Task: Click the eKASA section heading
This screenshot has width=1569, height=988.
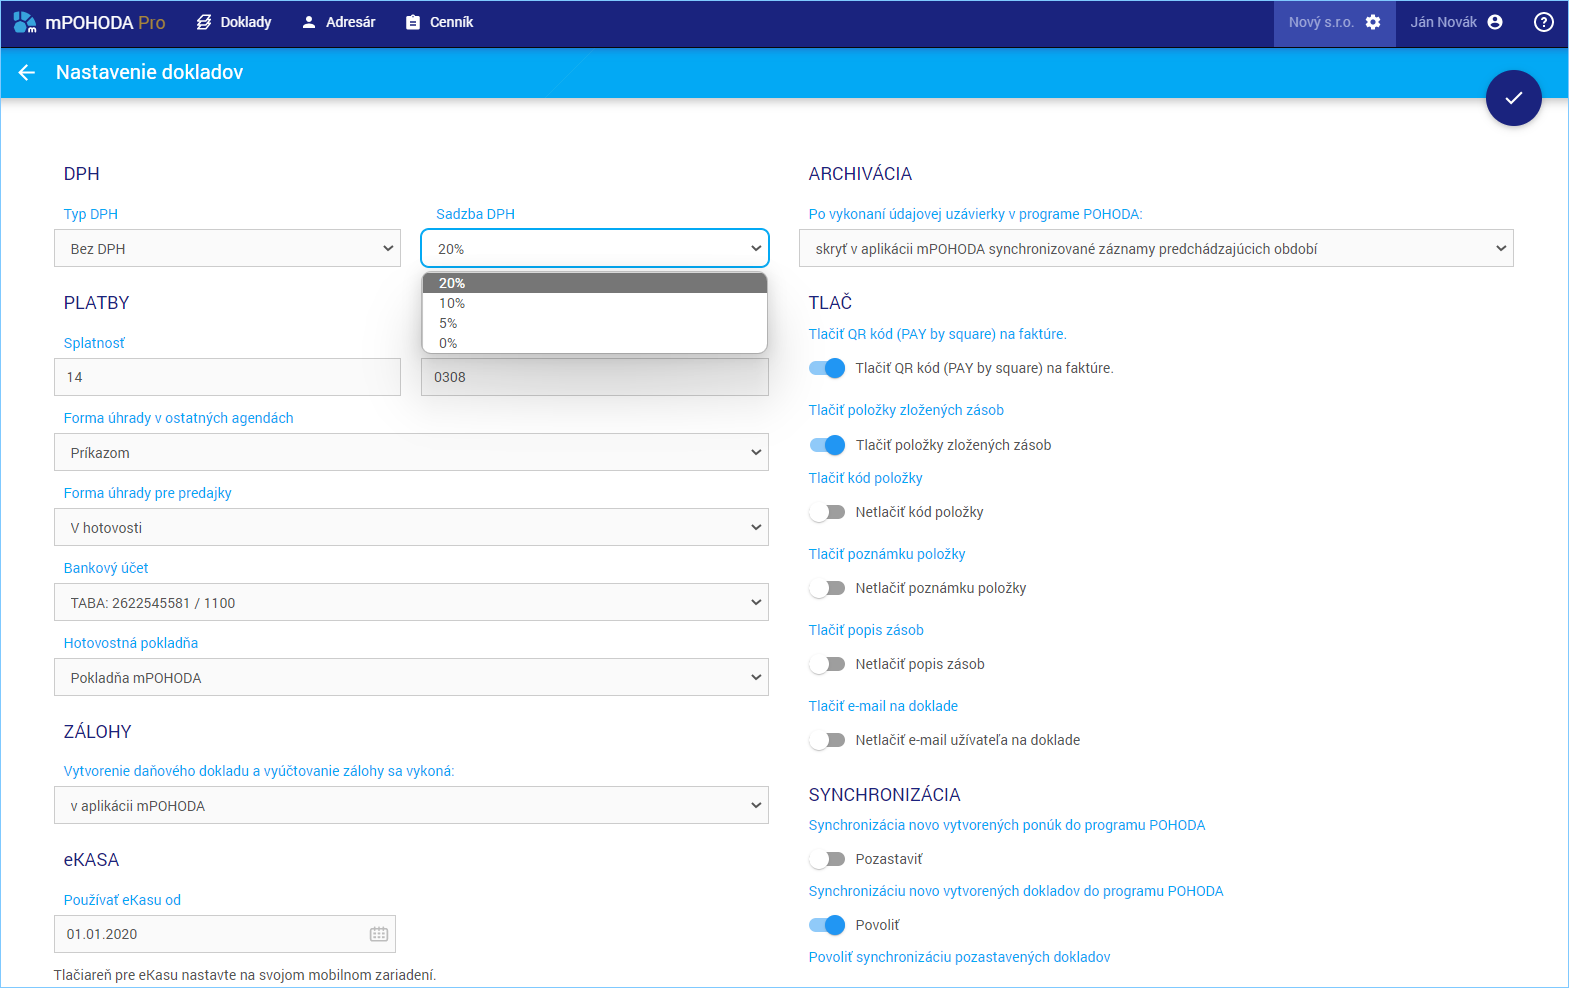Action: click(x=91, y=860)
